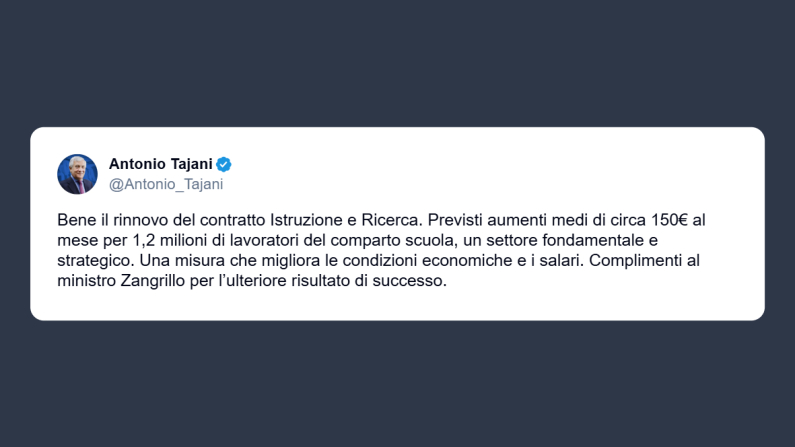
Task: Click the word "Bene" starting the tweet
Action: pos(73,219)
